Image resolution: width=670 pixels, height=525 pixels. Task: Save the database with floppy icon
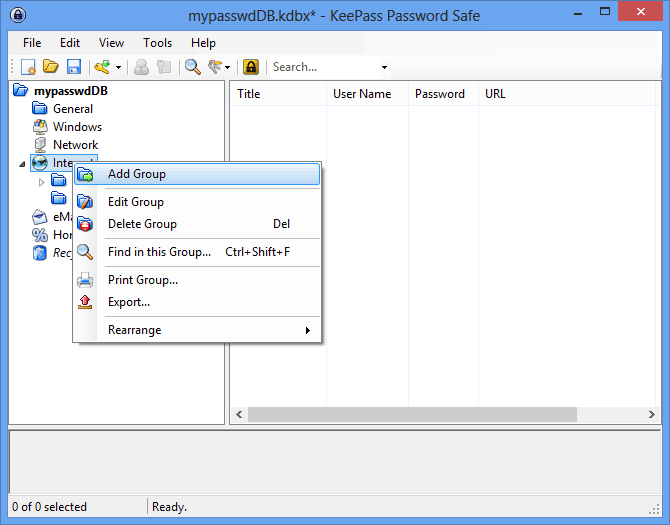[x=74, y=67]
